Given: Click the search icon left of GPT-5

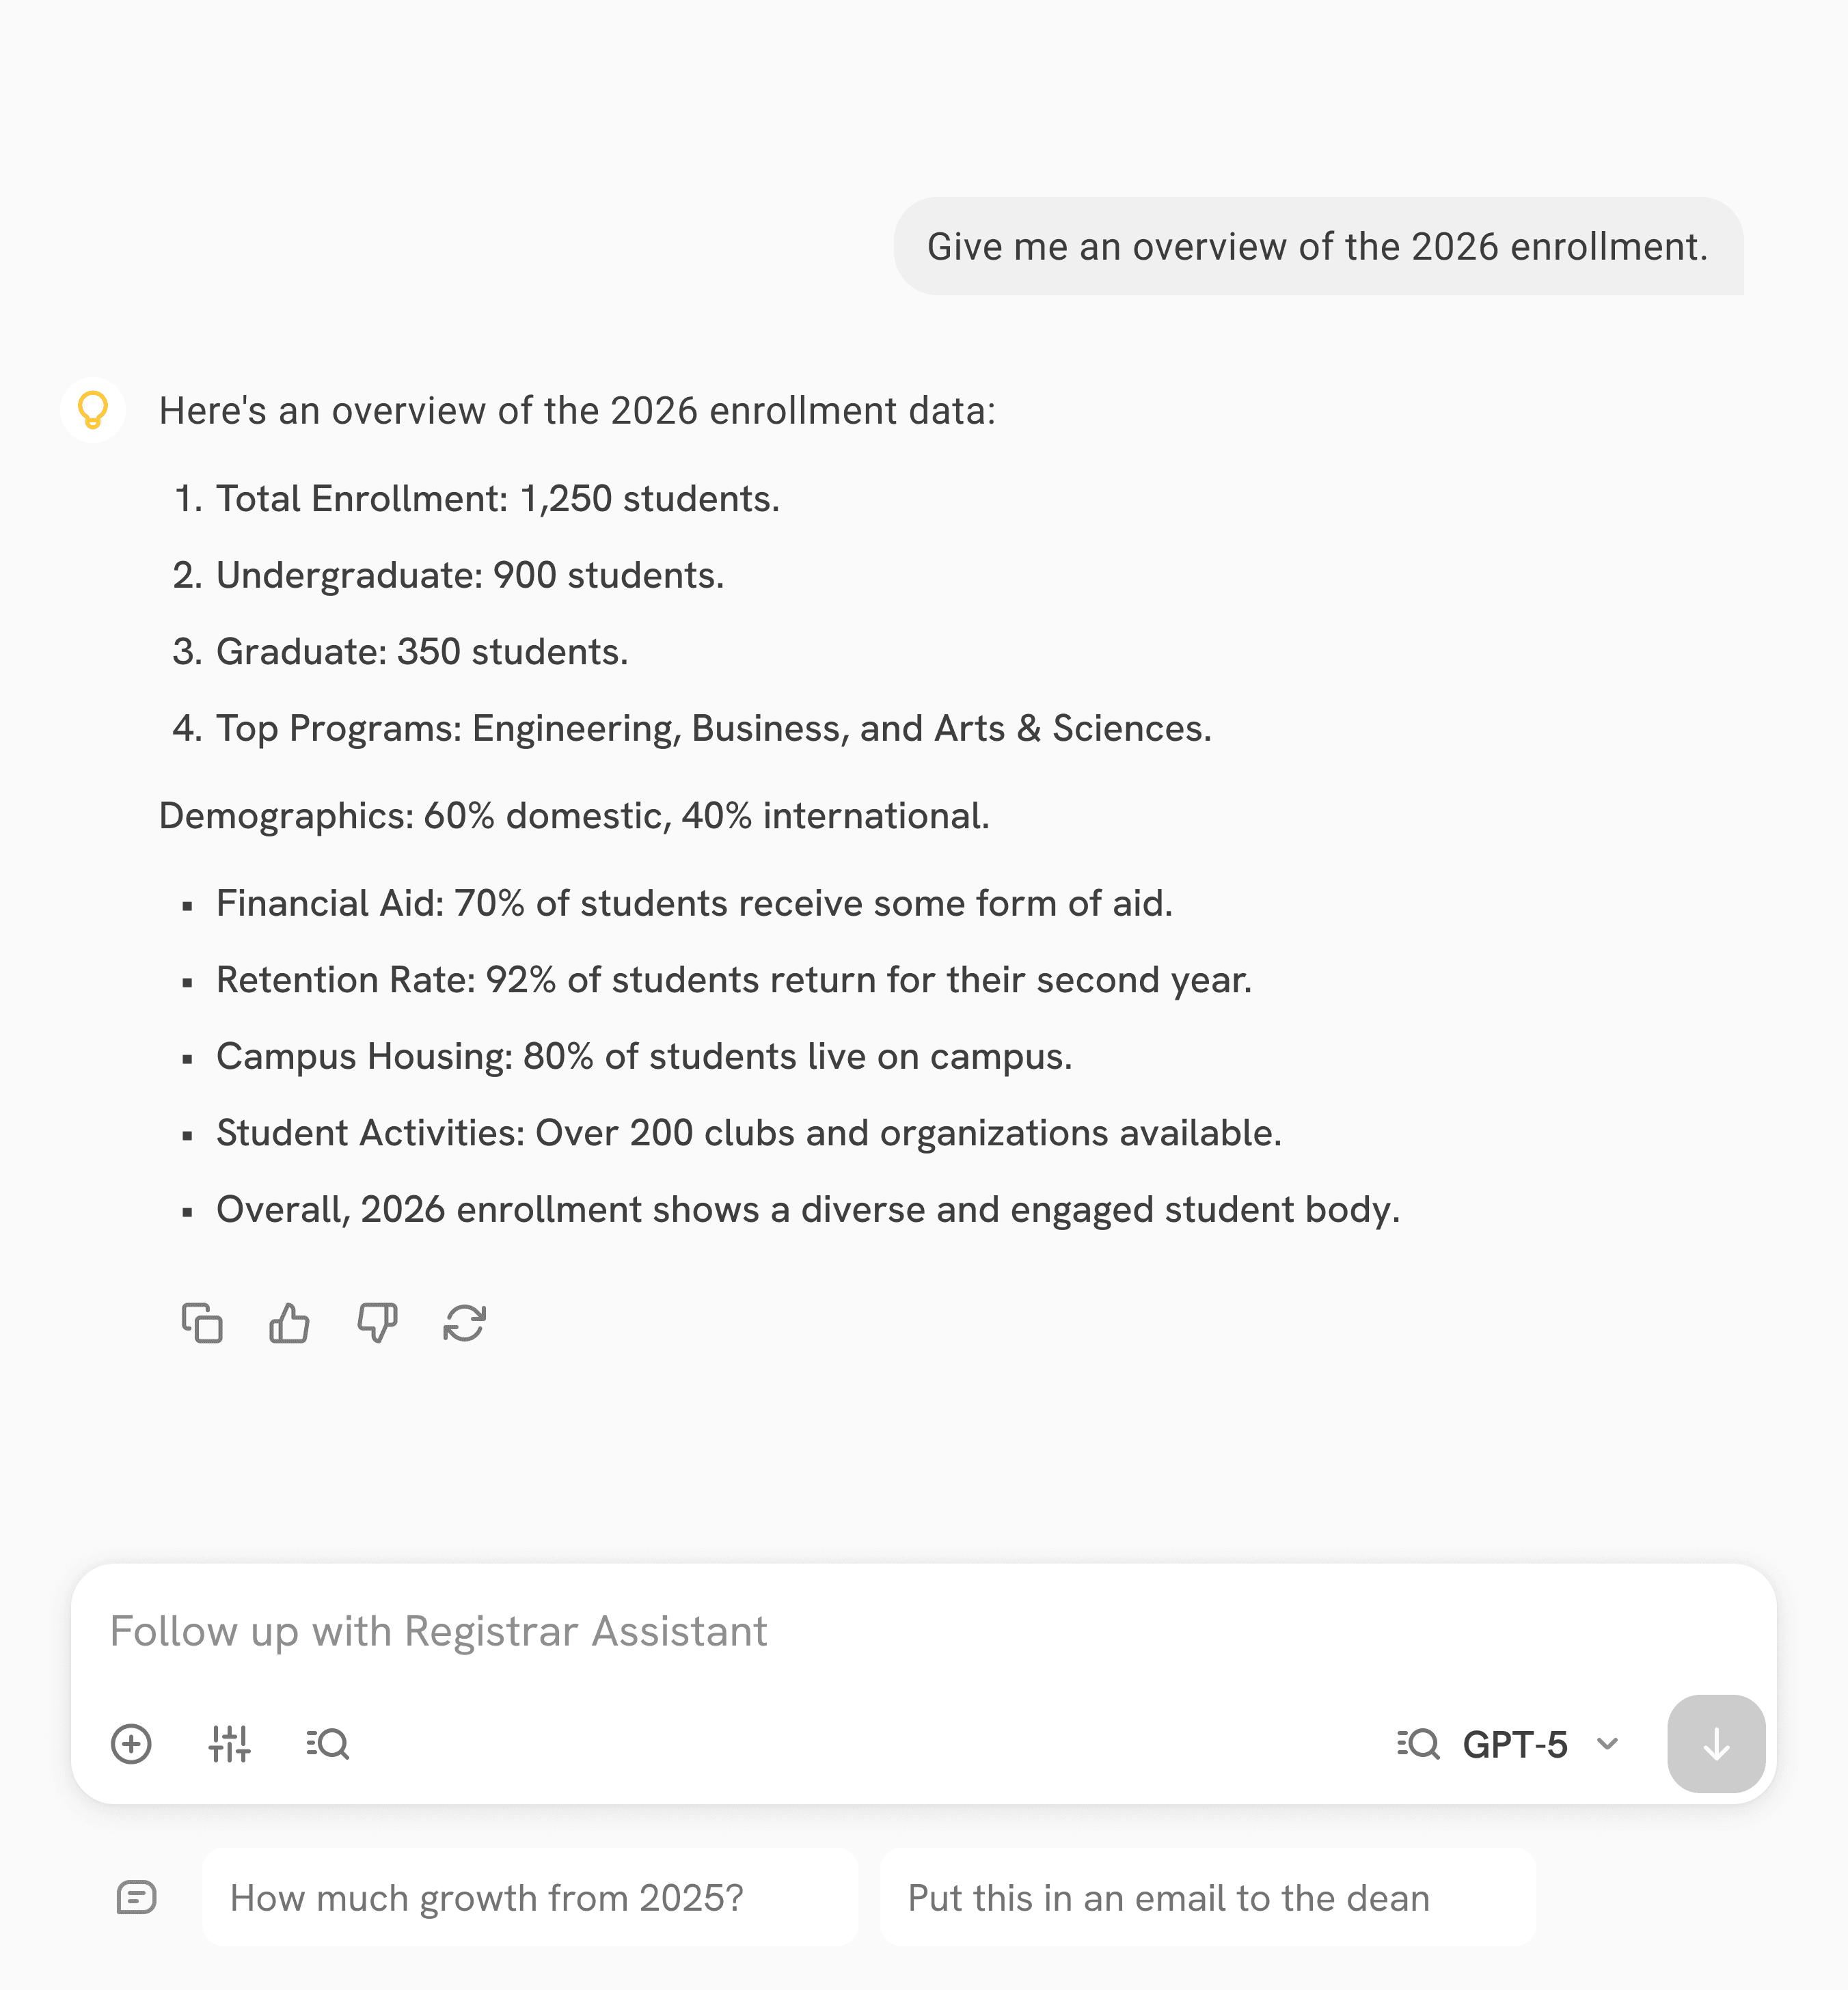Looking at the screenshot, I should point(1418,1744).
